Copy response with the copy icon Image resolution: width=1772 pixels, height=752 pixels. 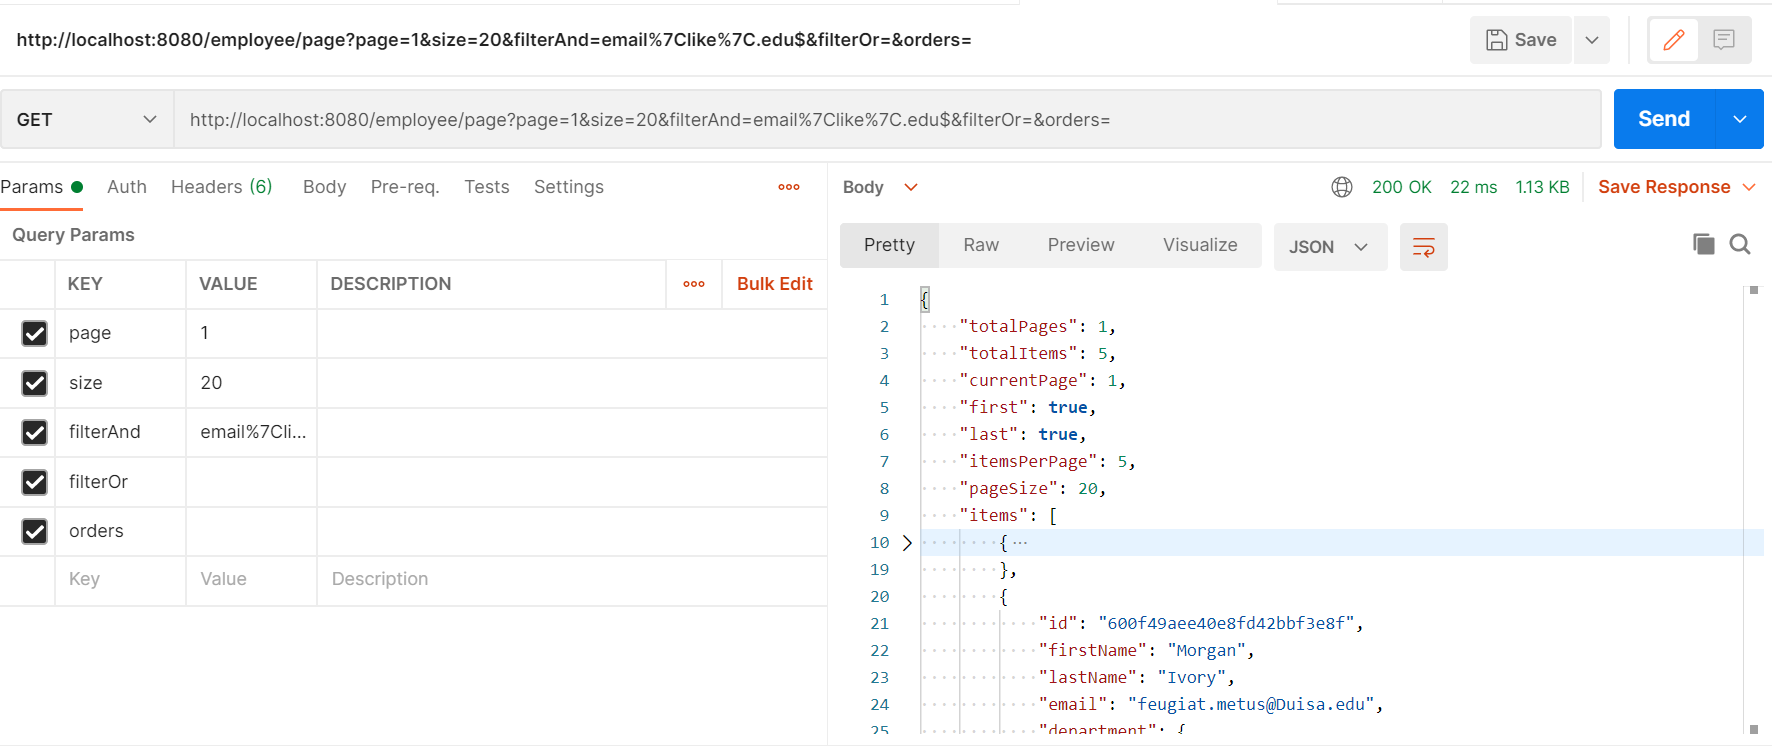pyautogui.click(x=1703, y=244)
